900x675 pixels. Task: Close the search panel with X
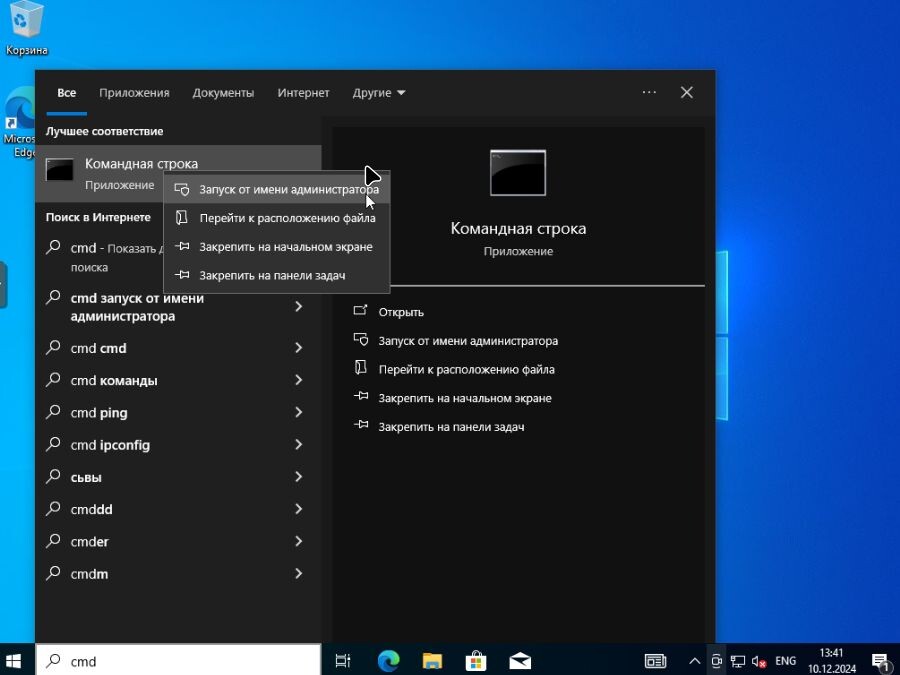click(686, 92)
